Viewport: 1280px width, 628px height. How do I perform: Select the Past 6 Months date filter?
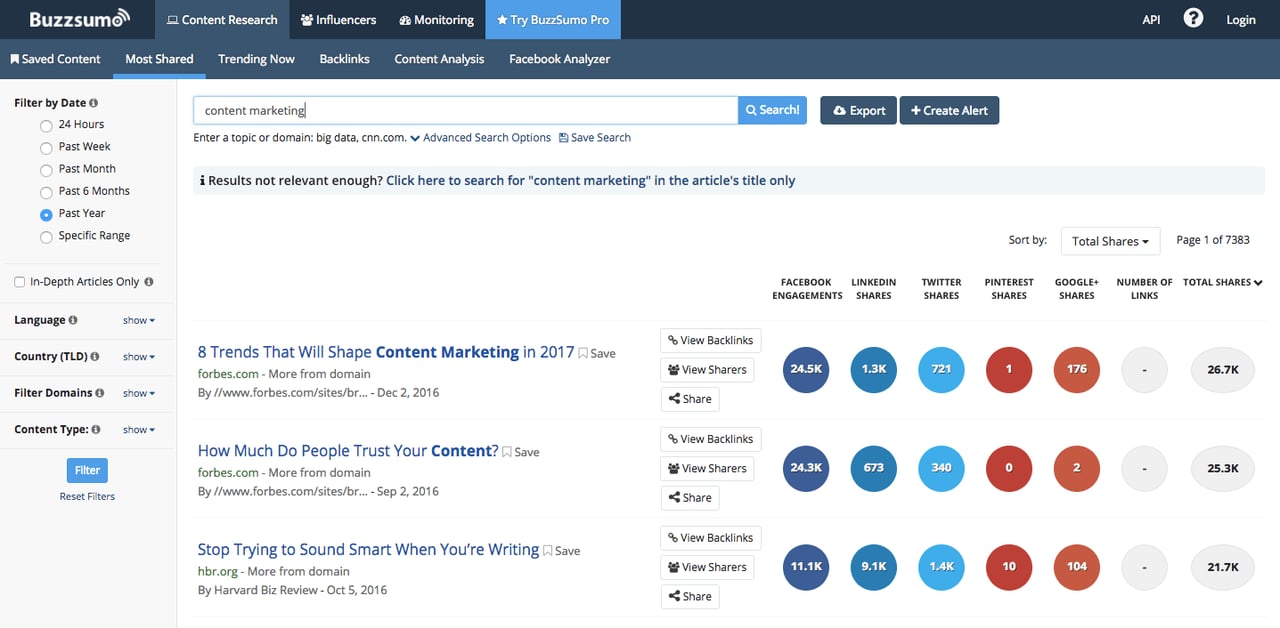[x=46, y=192]
